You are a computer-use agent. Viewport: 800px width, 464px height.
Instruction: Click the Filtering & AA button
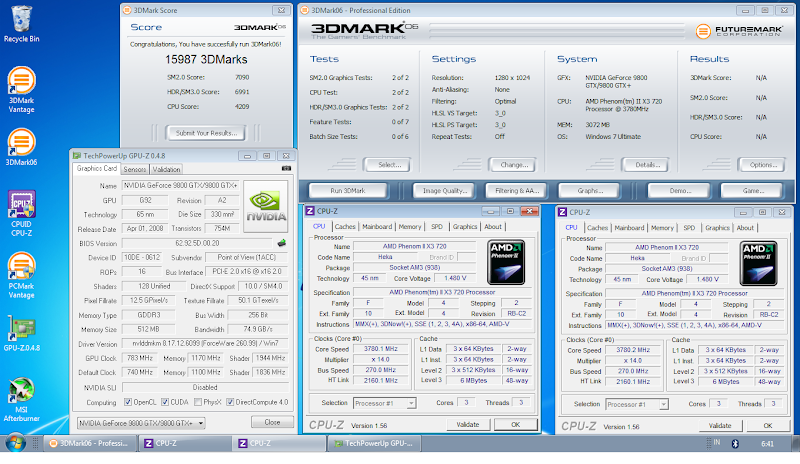pyautogui.click(x=517, y=191)
